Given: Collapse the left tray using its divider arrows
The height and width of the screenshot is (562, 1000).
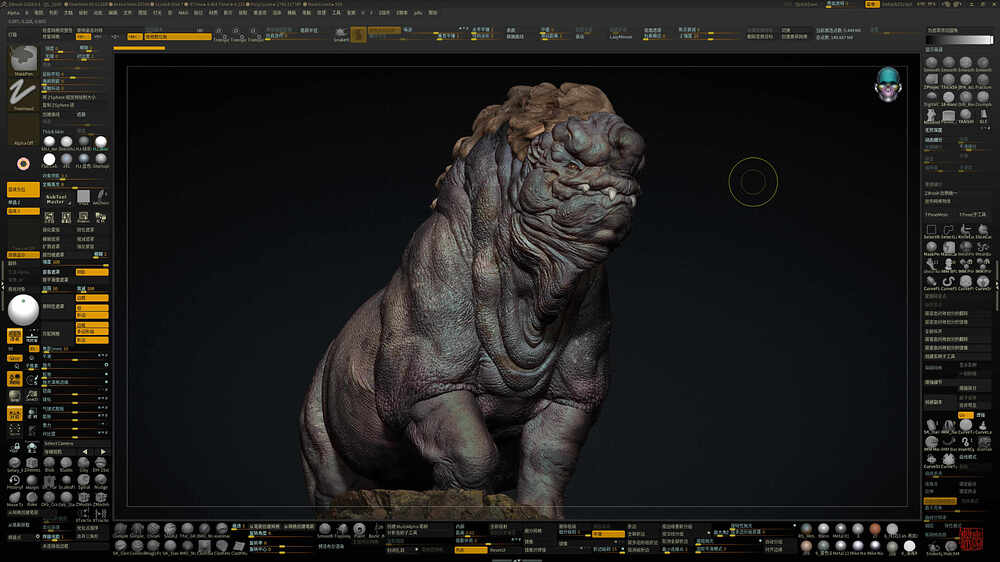Looking at the screenshot, I should point(3,286).
